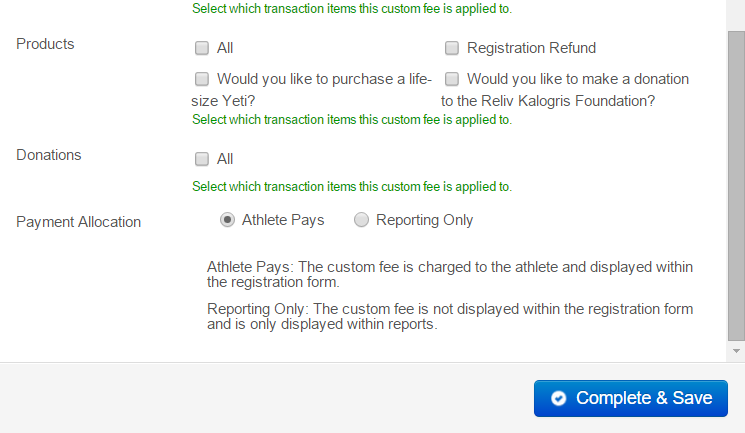Select the Athlete Pays radio button
This screenshot has width=745, height=433.
point(228,220)
